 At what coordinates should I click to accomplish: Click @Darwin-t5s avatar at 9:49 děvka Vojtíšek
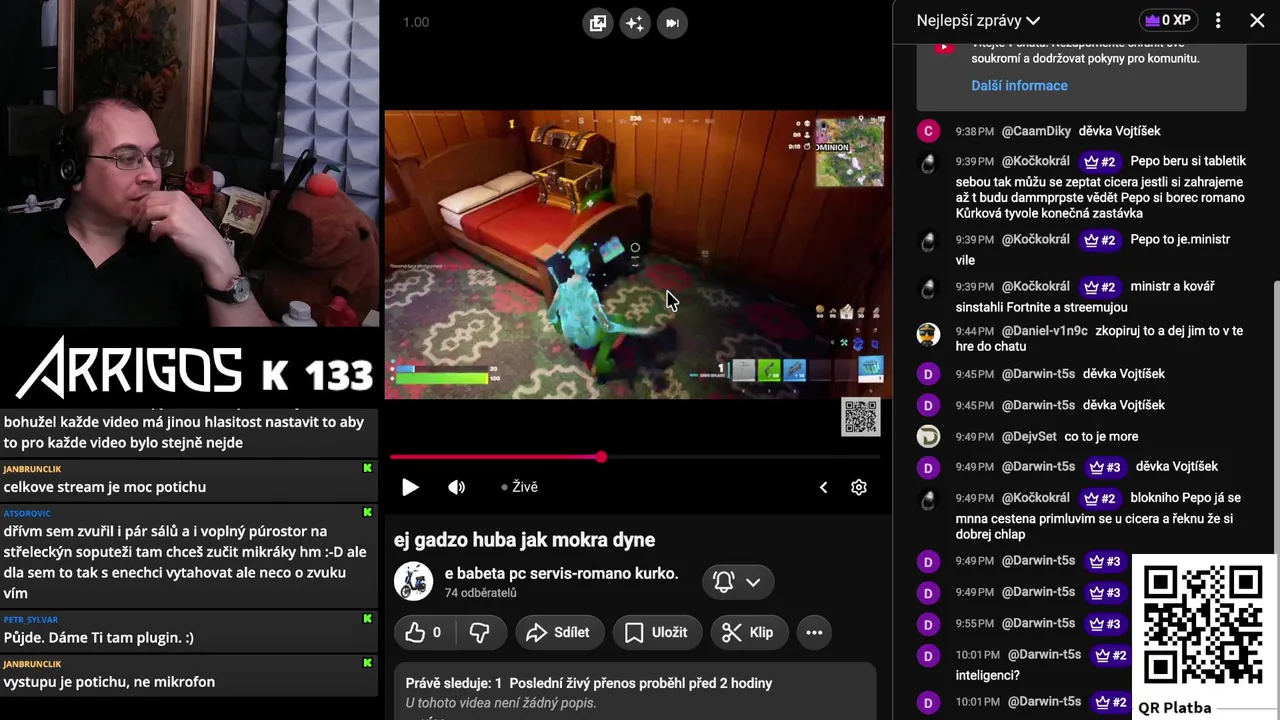pos(928,467)
